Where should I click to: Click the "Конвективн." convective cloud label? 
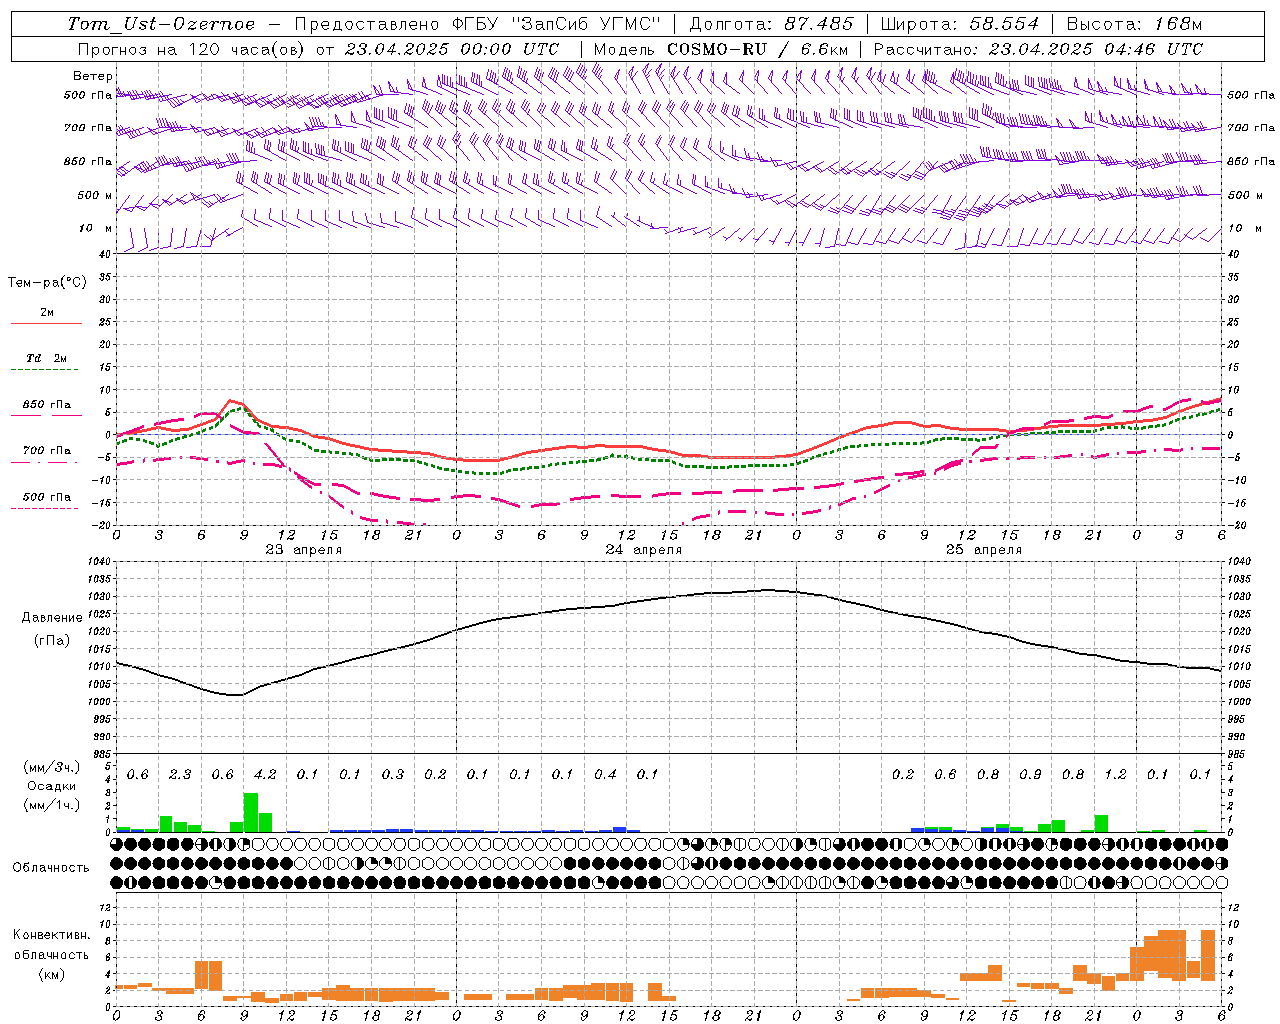pos(52,935)
